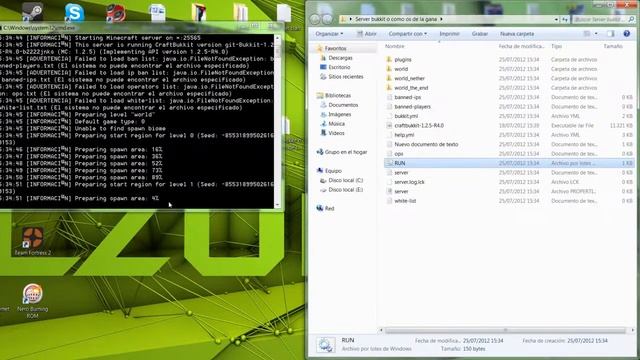Viewport: 640px width, 360px height.
Task: Open view options dropdown arrow
Action: [x=596, y=33]
